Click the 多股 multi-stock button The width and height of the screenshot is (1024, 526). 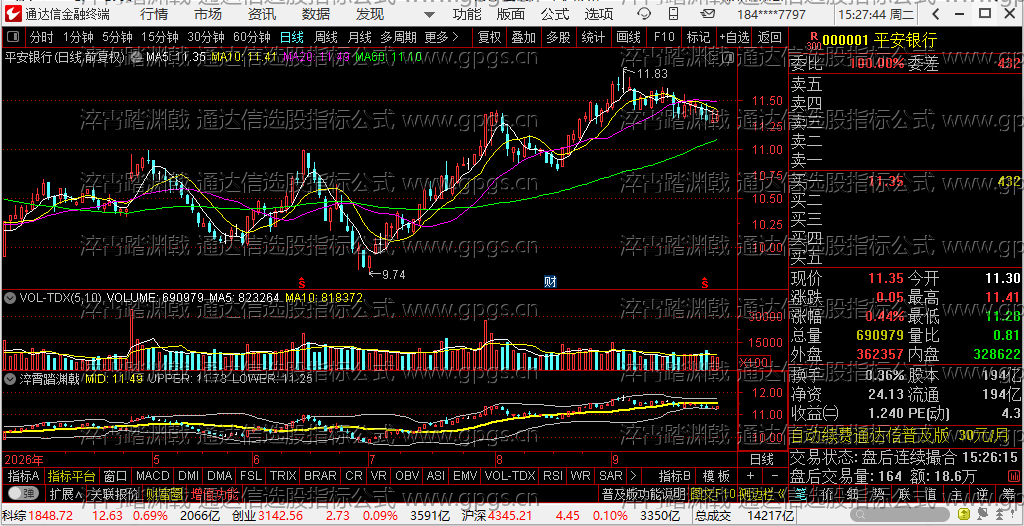tap(558, 37)
